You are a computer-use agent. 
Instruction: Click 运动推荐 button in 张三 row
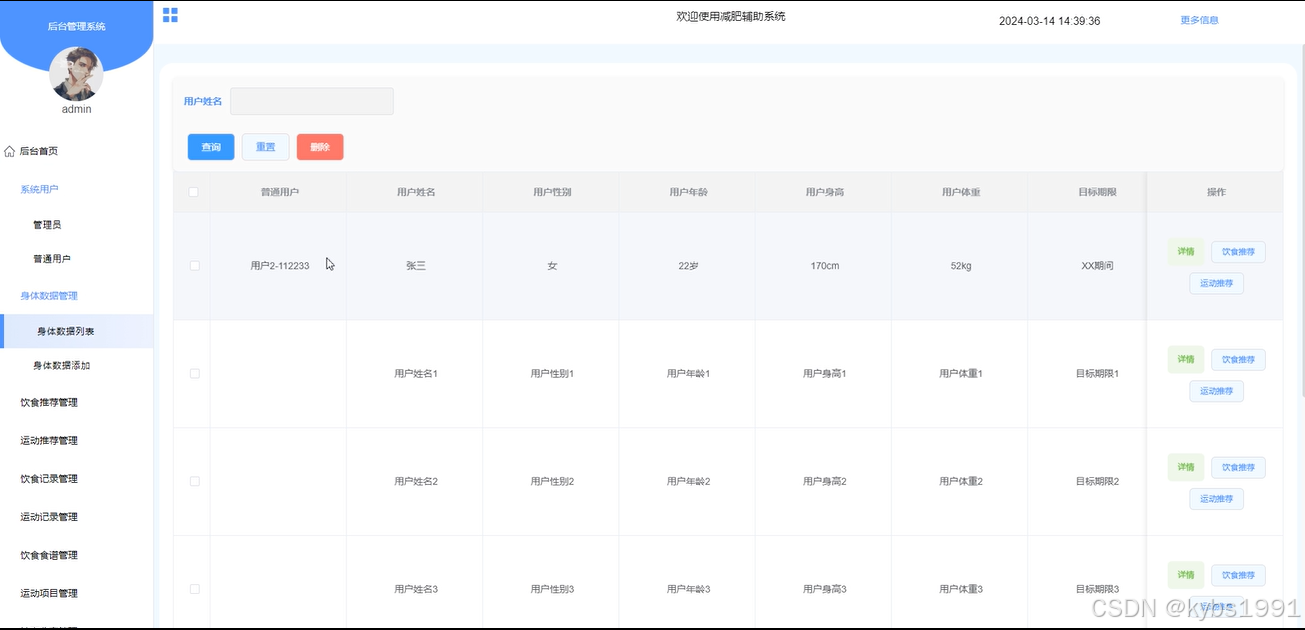pyautogui.click(x=1216, y=283)
